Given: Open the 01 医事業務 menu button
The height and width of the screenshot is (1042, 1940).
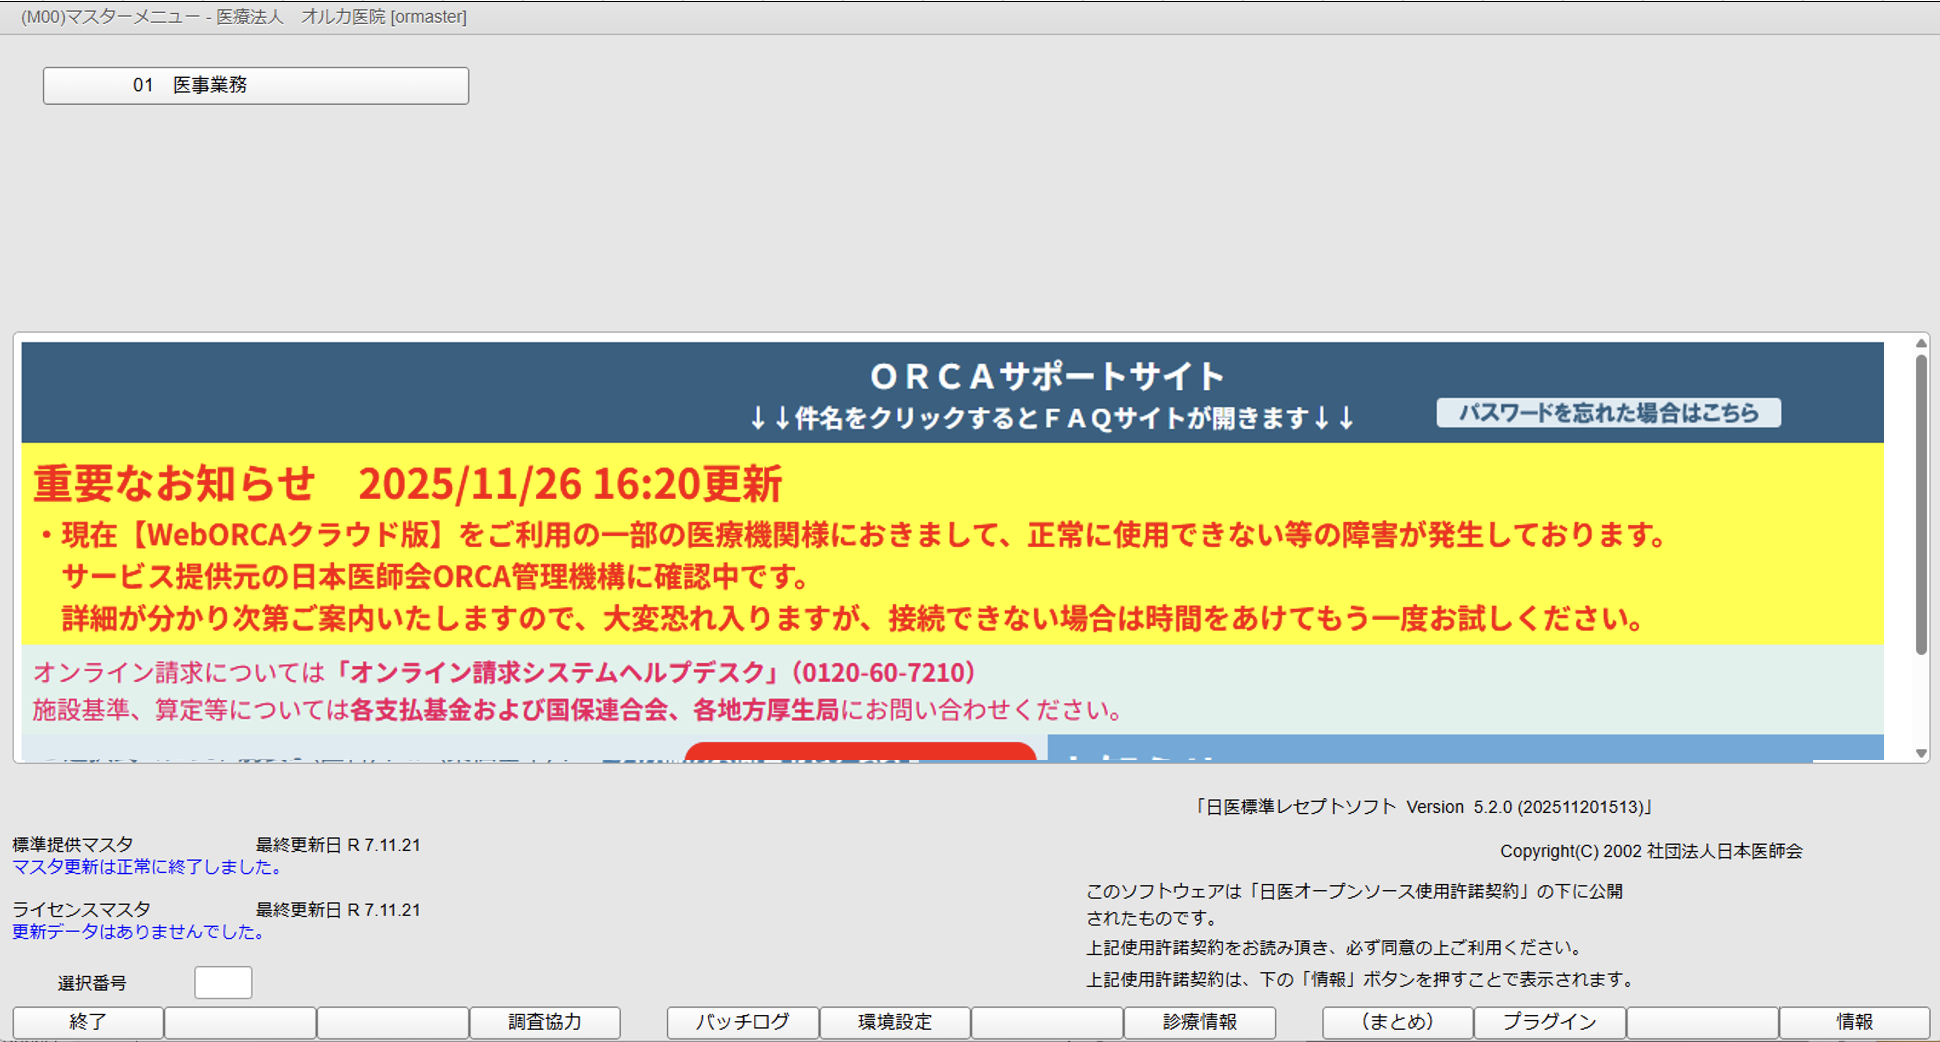Looking at the screenshot, I should [256, 86].
